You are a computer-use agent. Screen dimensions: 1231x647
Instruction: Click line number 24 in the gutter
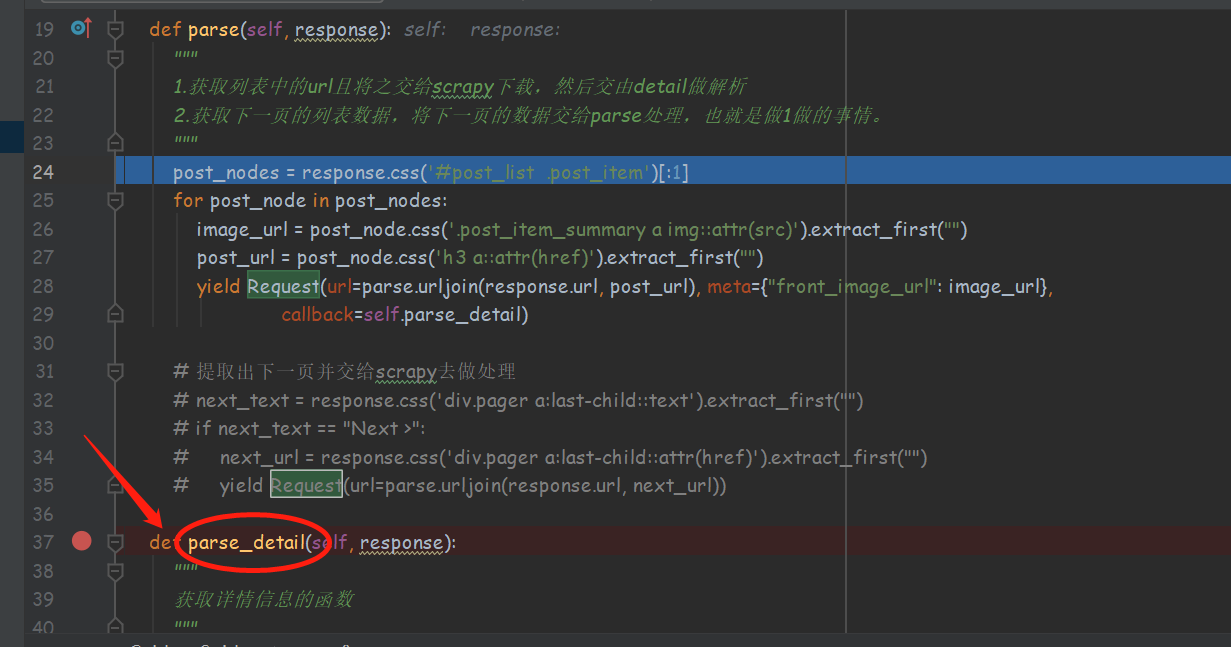(43, 172)
